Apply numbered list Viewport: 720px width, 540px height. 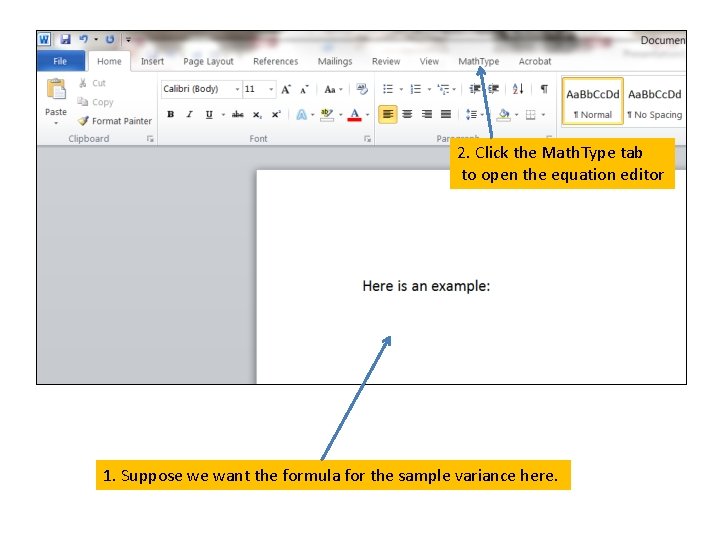coord(416,89)
